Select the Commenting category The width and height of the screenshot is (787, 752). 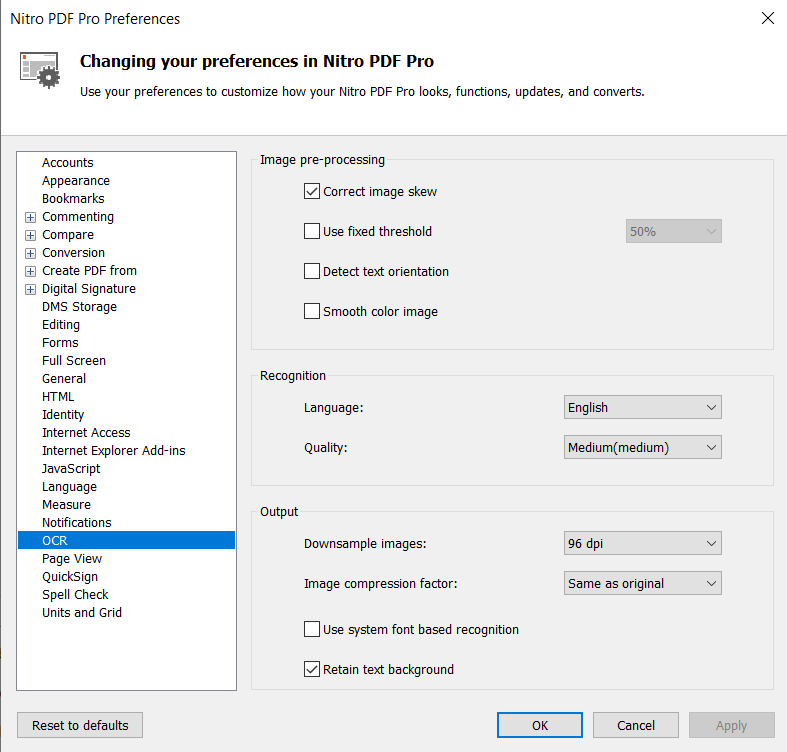(78, 217)
